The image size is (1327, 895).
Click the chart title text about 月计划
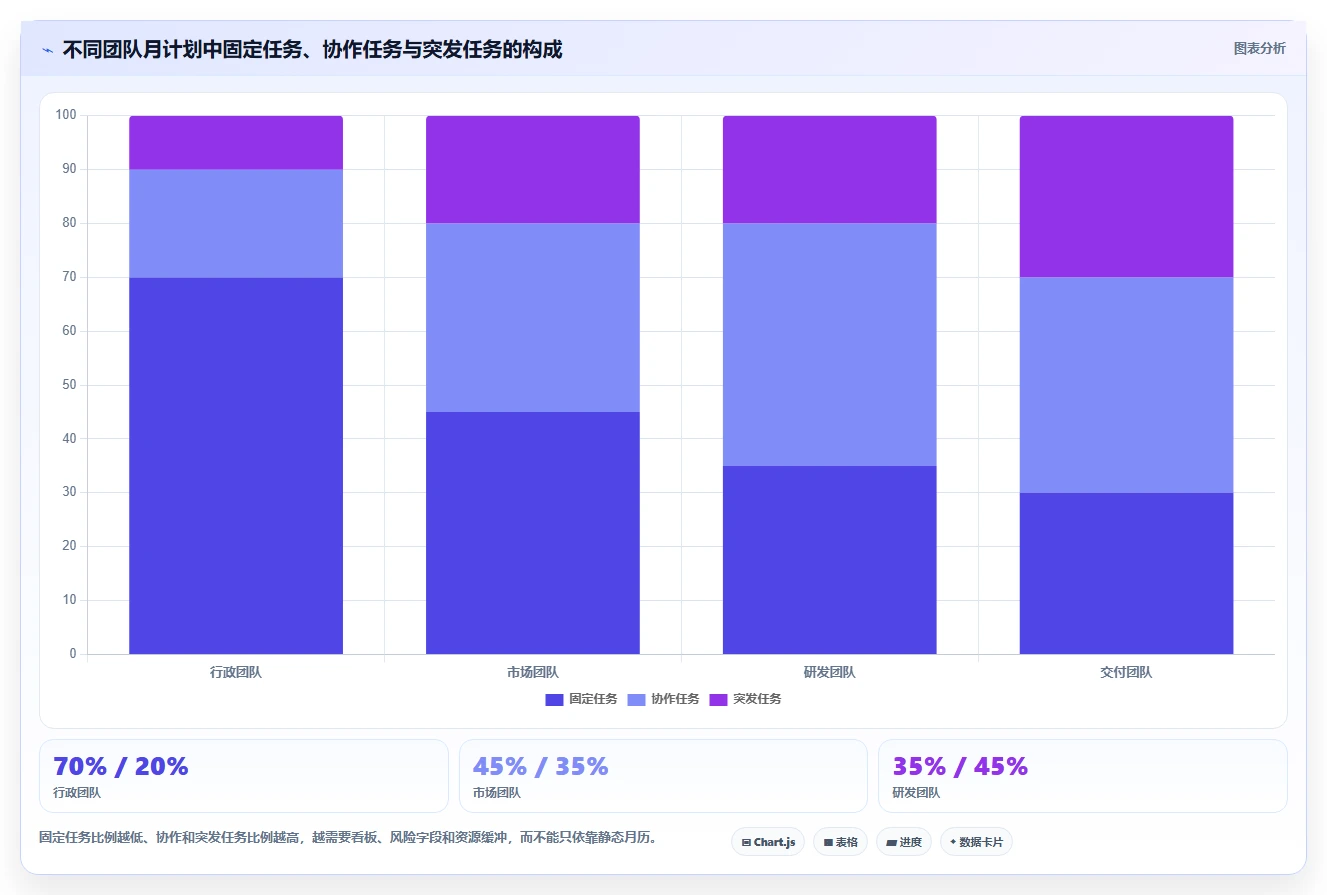(x=312, y=50)
